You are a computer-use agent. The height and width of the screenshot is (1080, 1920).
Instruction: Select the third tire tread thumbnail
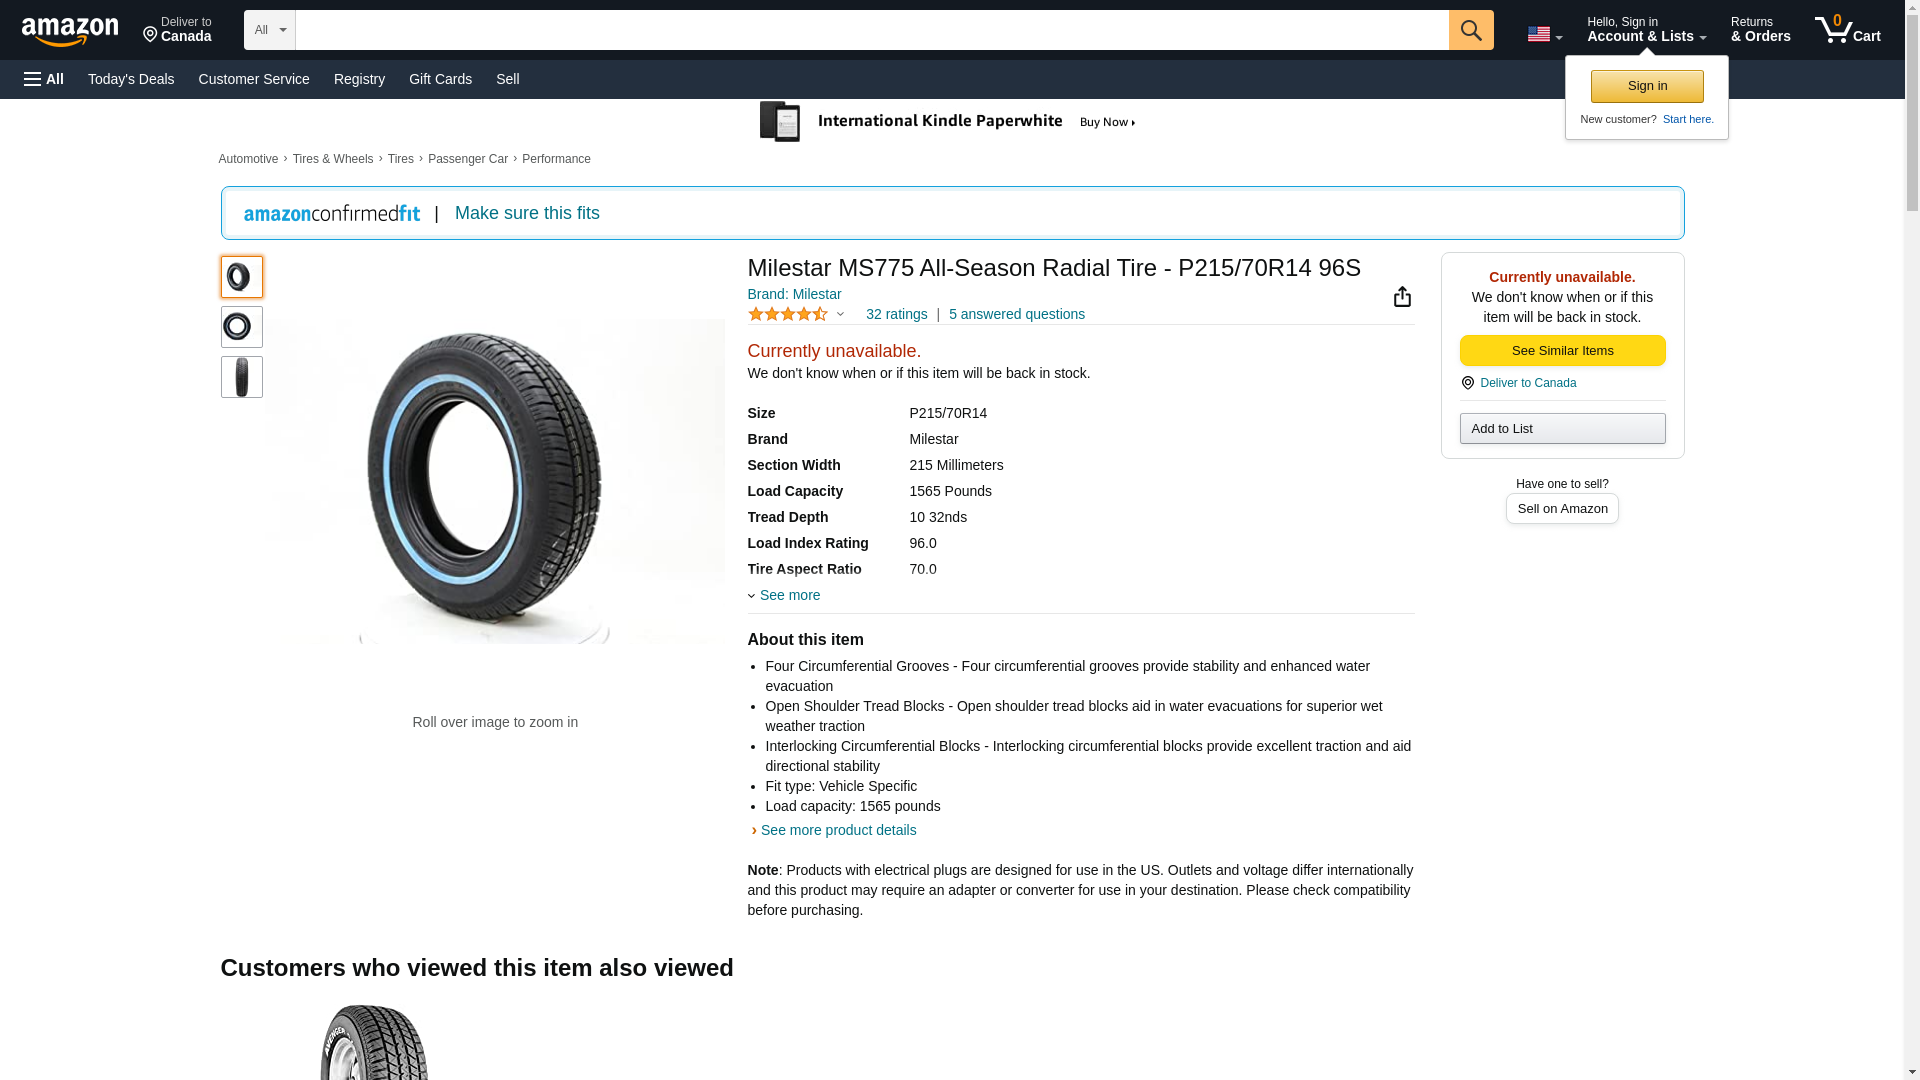(241, 377)
